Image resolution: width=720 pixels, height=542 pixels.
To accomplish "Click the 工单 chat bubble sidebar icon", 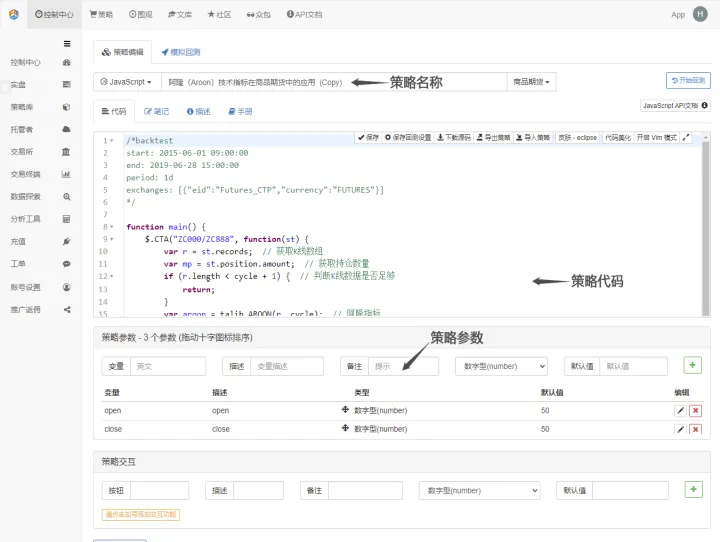I will [67, 264].
